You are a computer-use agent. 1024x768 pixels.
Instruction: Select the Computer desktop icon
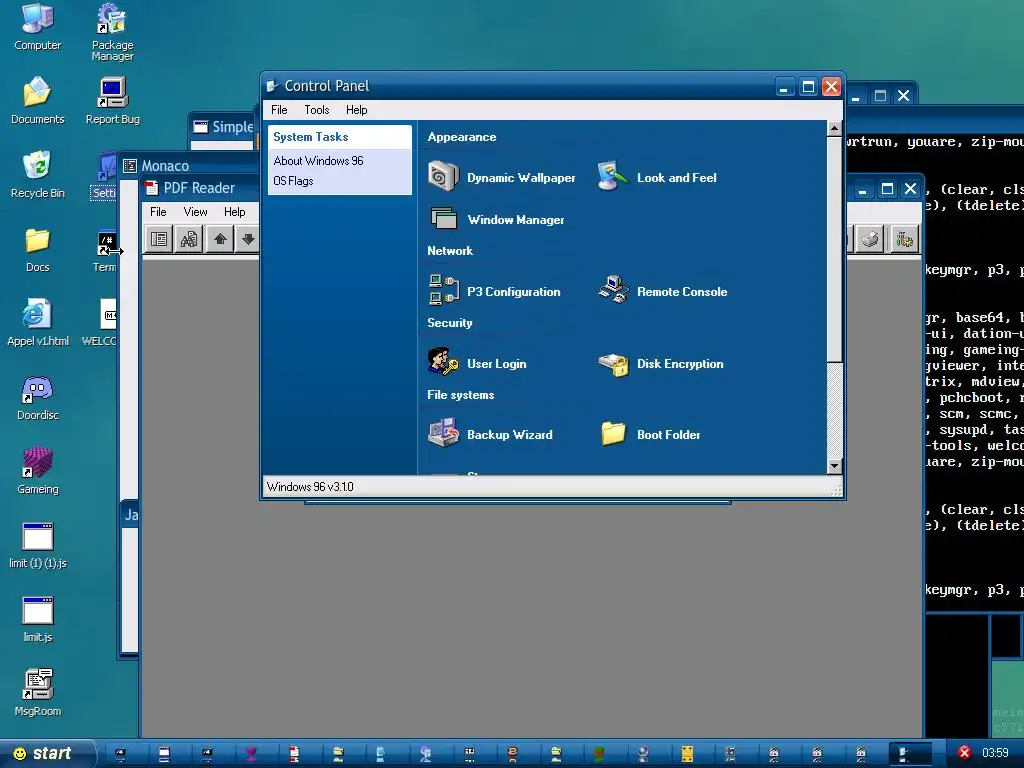click(37, 27)
